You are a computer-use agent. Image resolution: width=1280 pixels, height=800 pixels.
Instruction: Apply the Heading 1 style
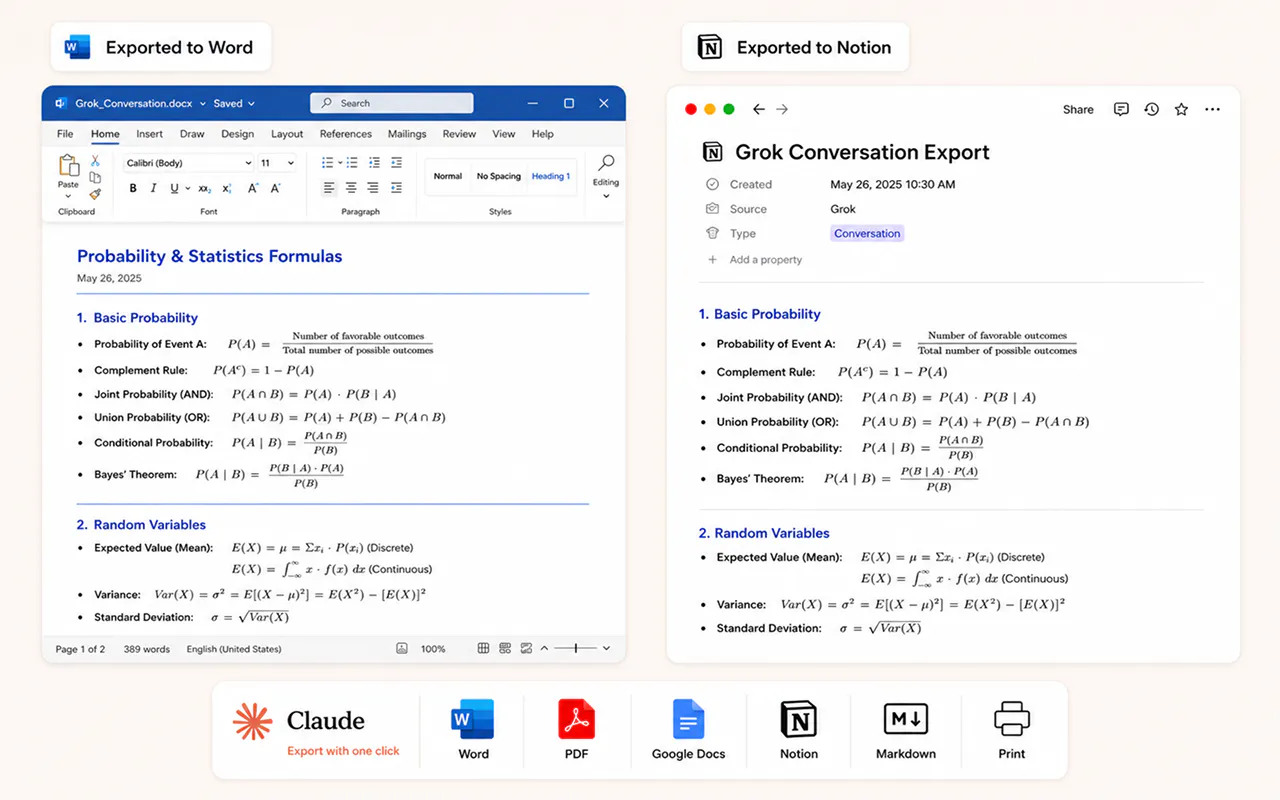click(551, 176)
